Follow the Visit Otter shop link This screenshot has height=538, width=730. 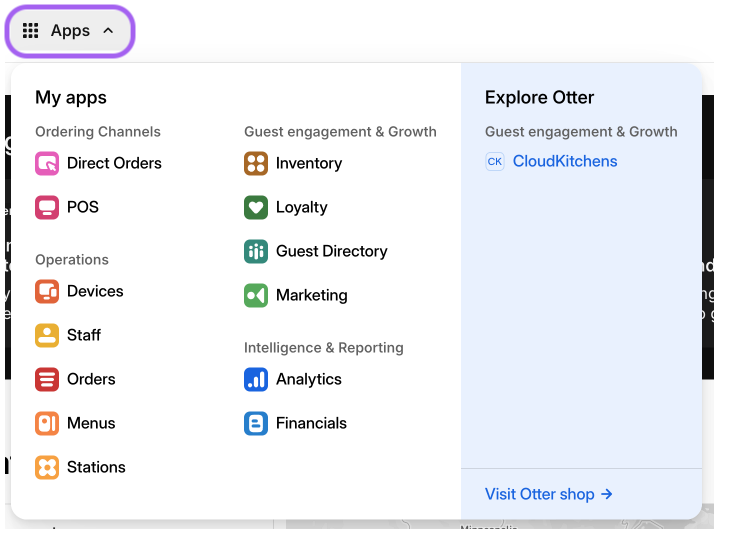(x=548, y=494)
